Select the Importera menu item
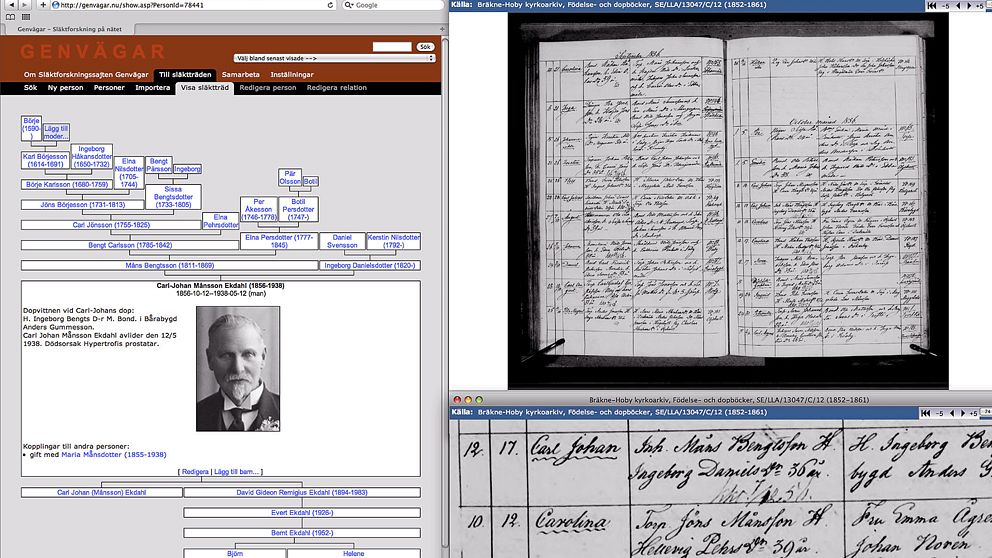This screenshot has width=992, height=558. tap(153, 88)
